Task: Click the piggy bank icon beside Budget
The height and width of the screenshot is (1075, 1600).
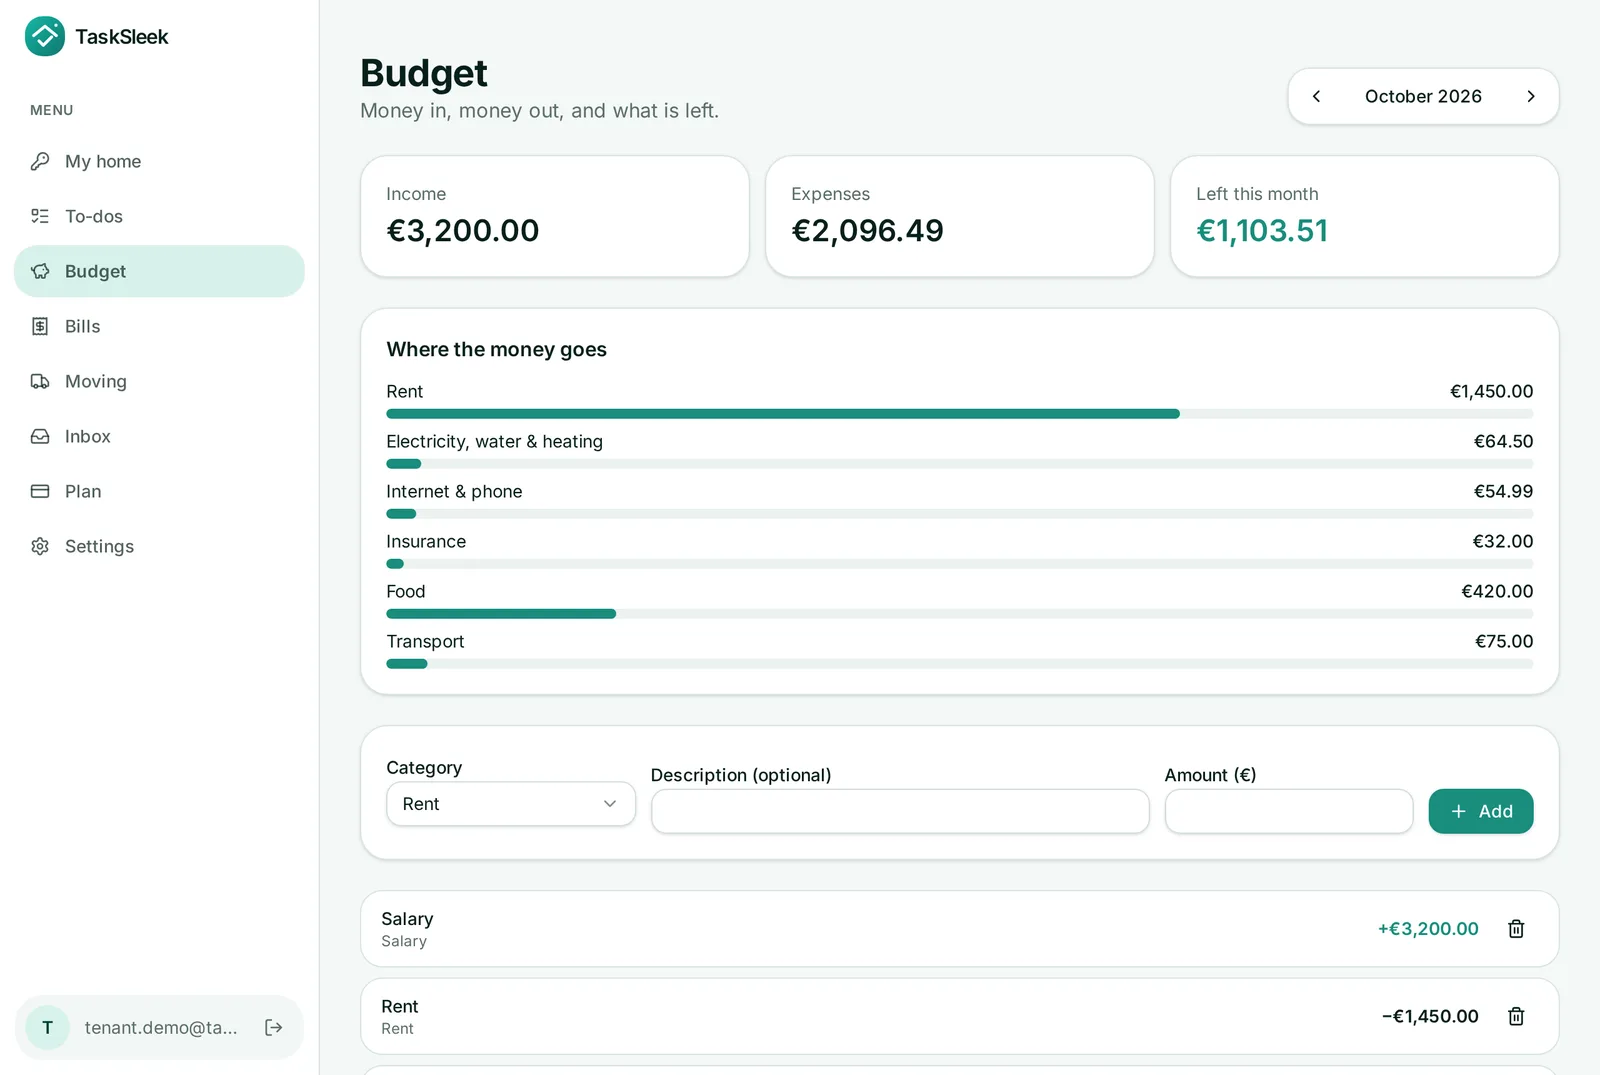Action: 40,271
